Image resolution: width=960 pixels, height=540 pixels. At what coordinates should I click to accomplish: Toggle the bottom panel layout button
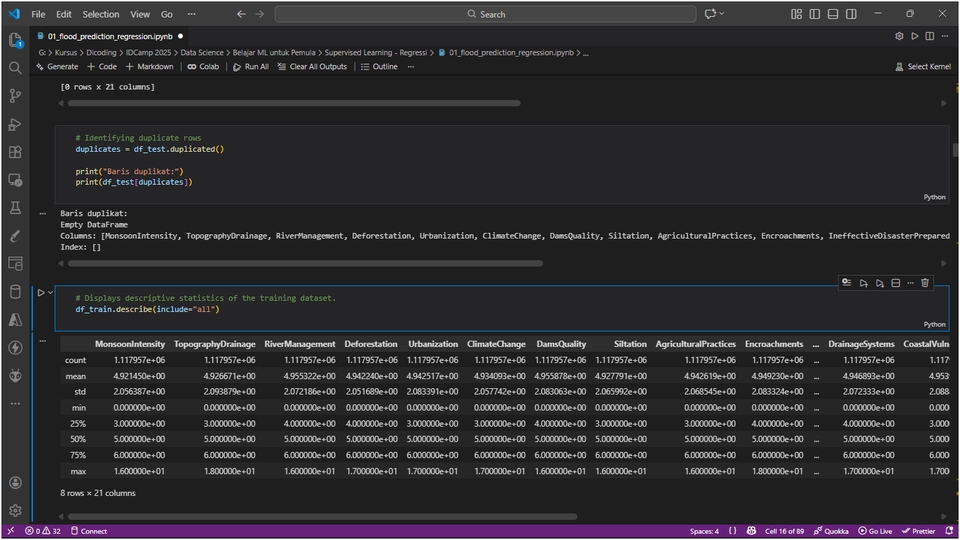pyautogui.click(x=831, y=14)
